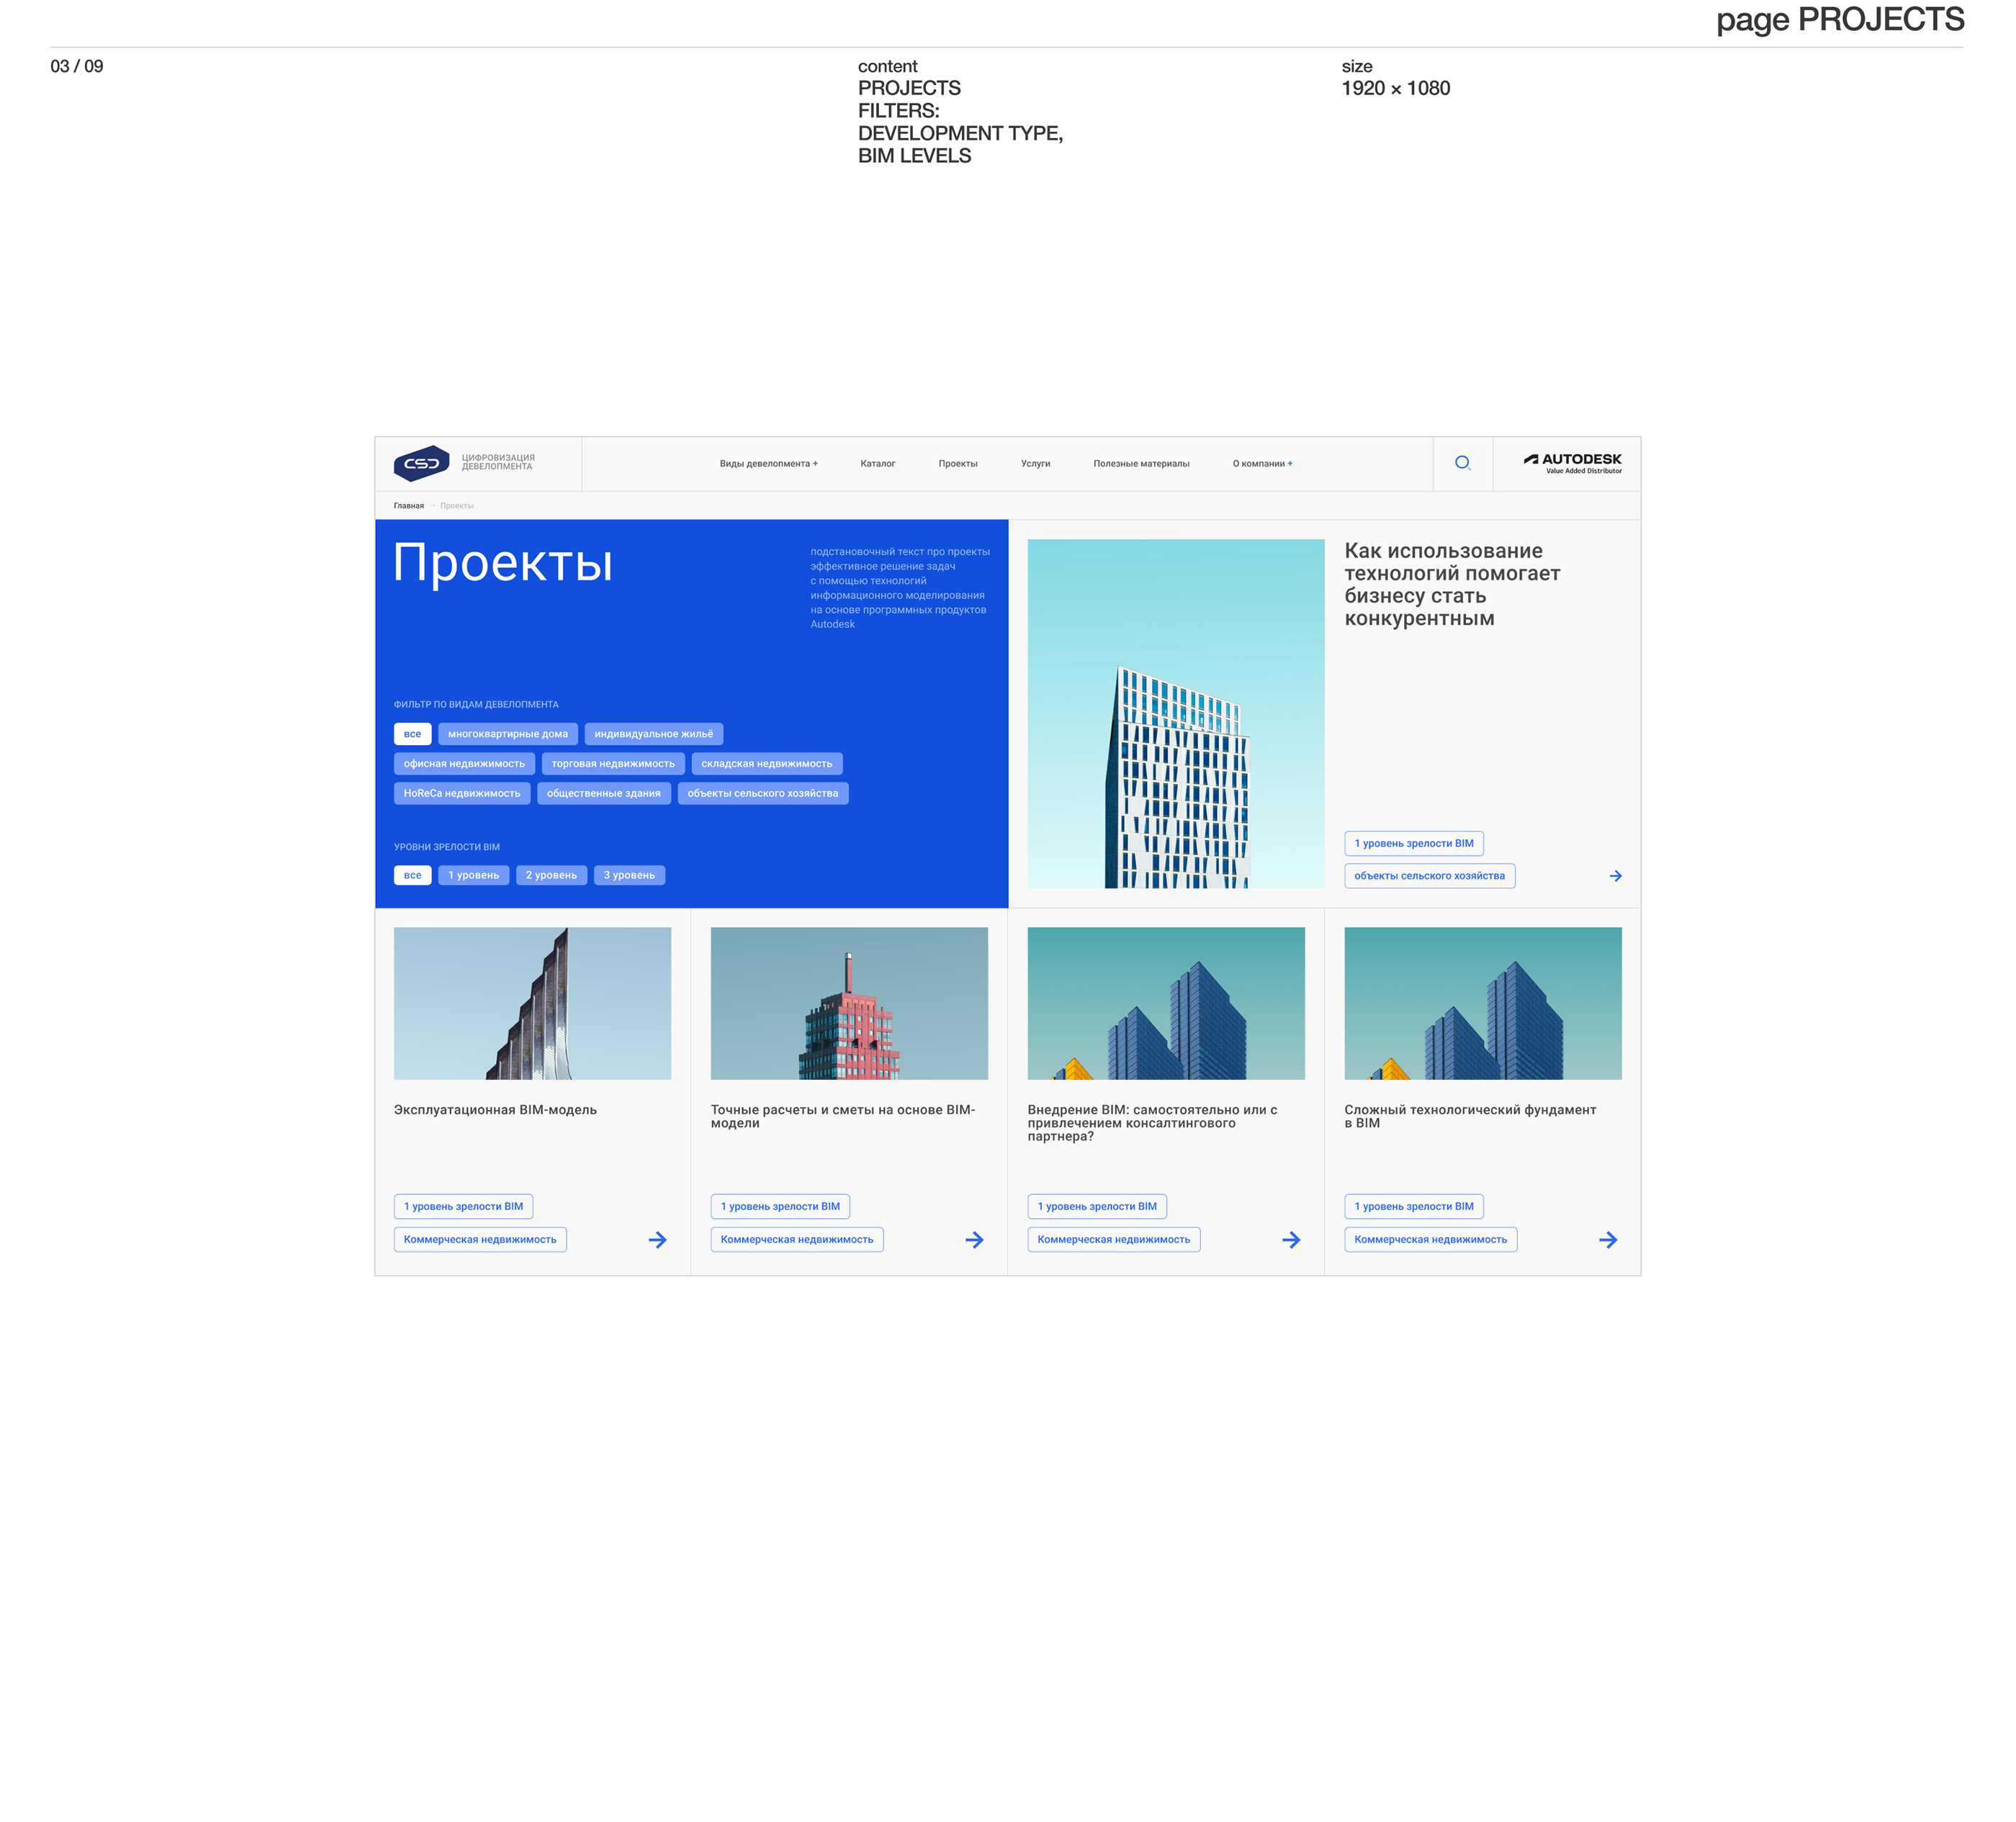Click the Главная breadcrumb link

[408, 506]
